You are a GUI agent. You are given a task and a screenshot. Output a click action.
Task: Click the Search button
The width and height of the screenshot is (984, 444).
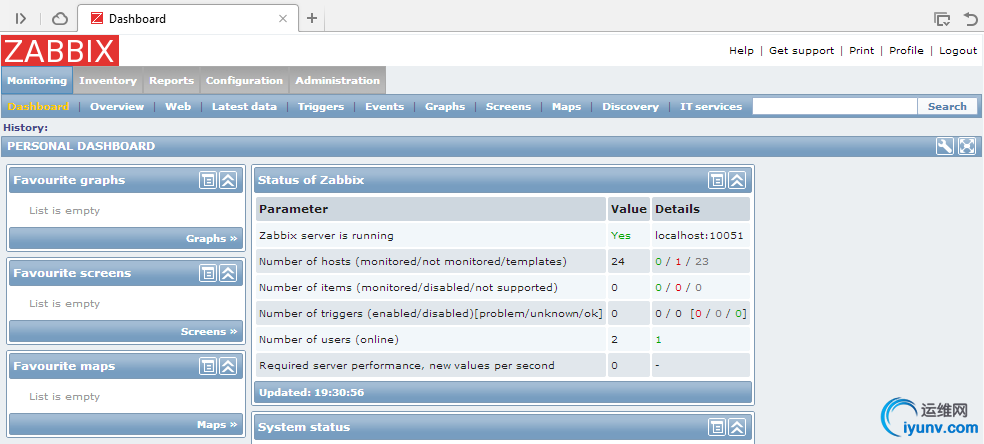pos(947,107)
